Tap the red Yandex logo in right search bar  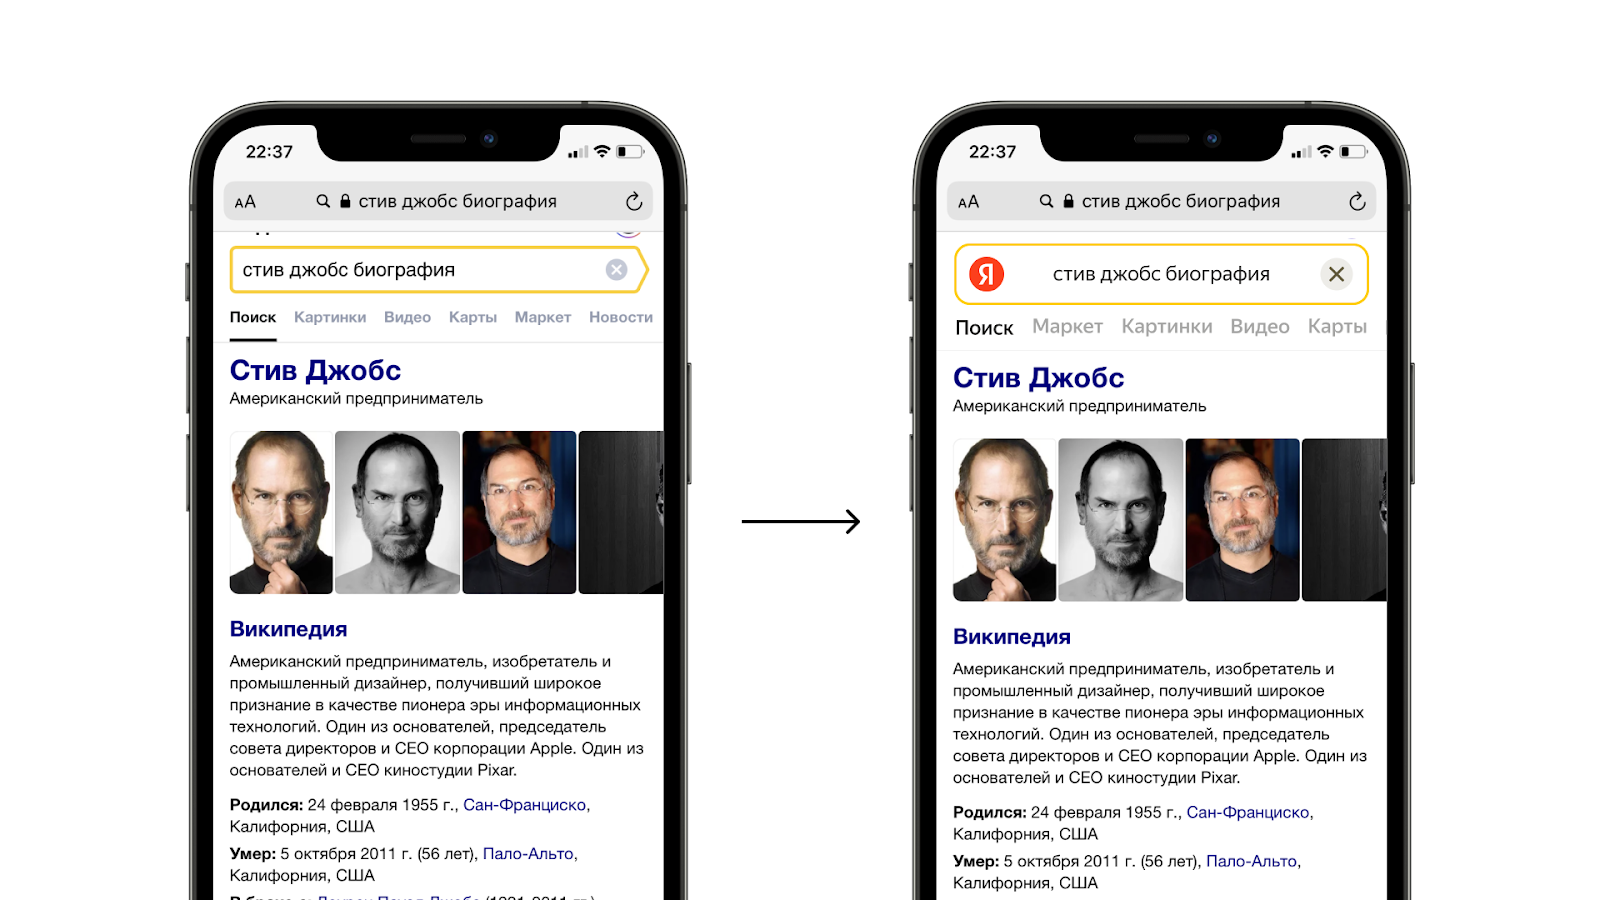(987, 274)
